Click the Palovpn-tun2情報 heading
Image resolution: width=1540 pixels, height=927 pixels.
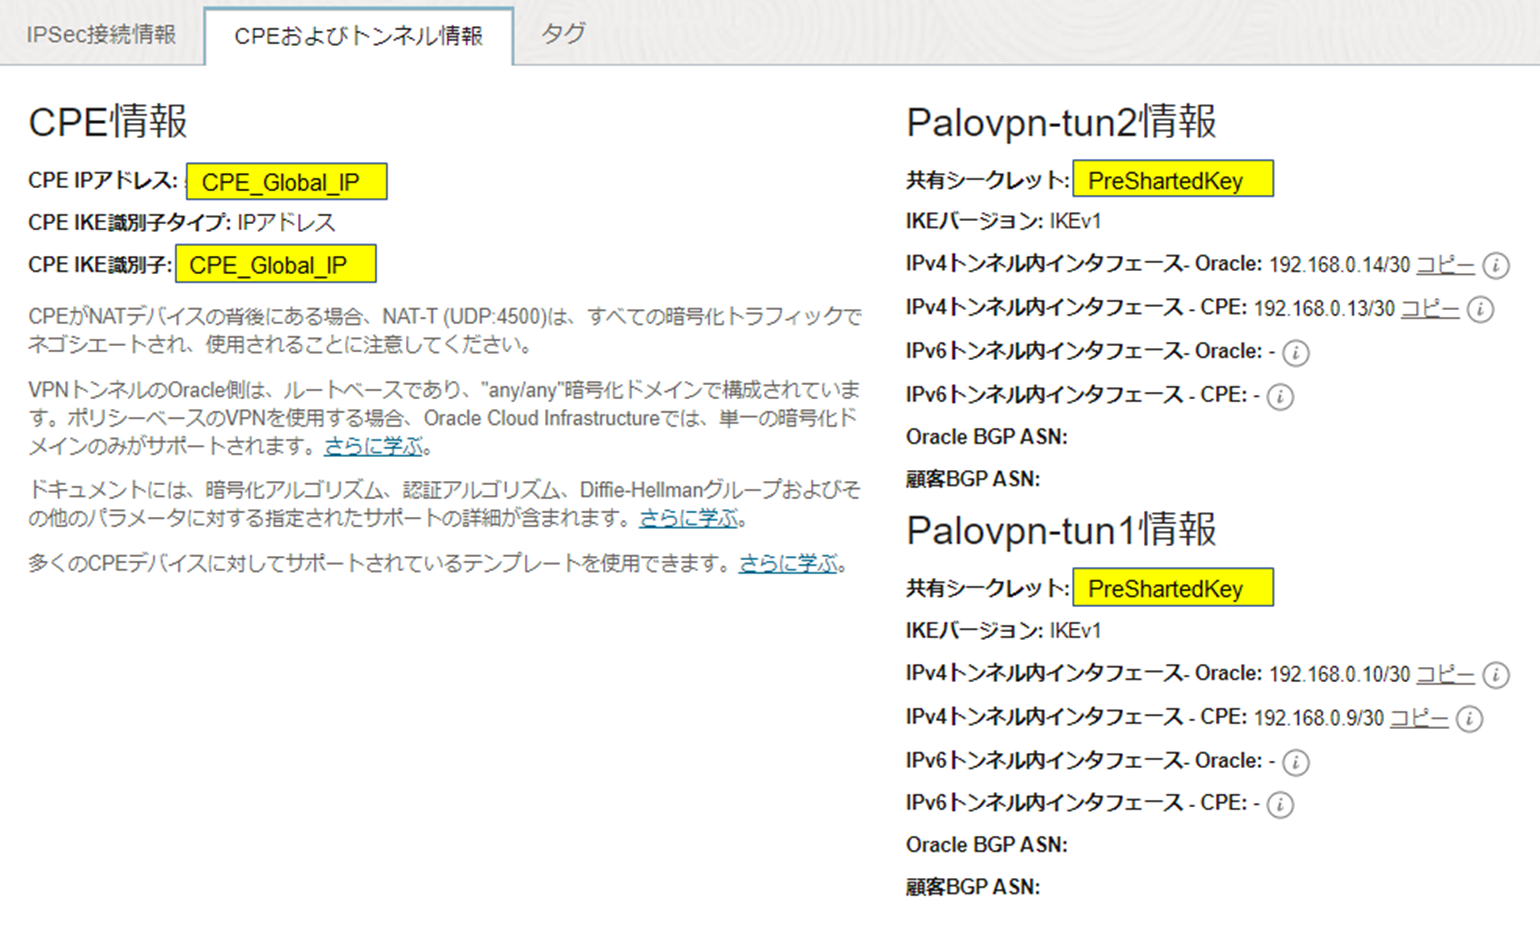[x=1061, y=122]
